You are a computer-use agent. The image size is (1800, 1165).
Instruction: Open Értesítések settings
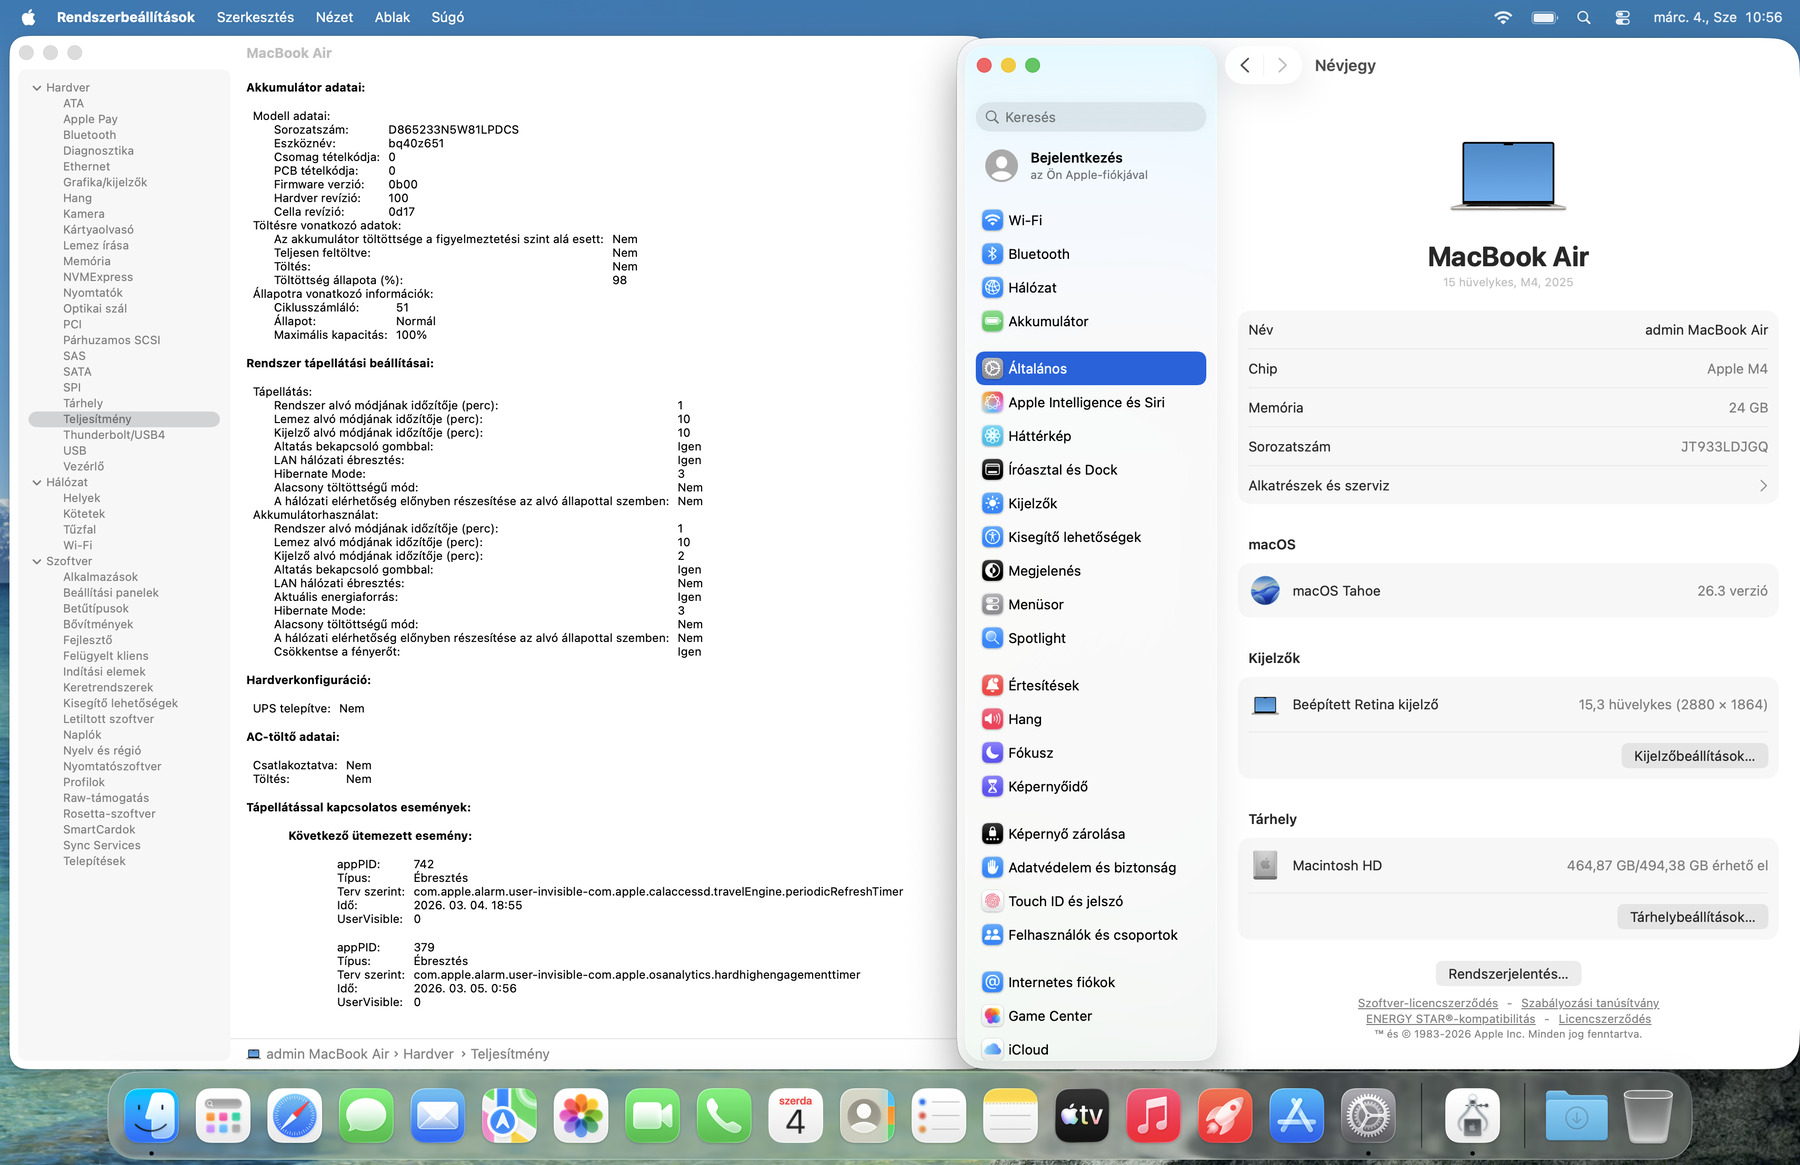point(1090,685)
